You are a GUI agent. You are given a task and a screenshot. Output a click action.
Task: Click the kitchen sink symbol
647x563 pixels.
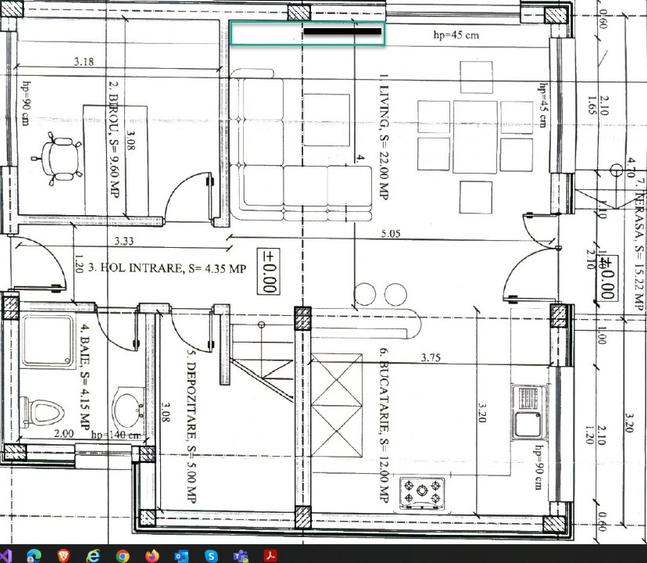coord(529,412)
